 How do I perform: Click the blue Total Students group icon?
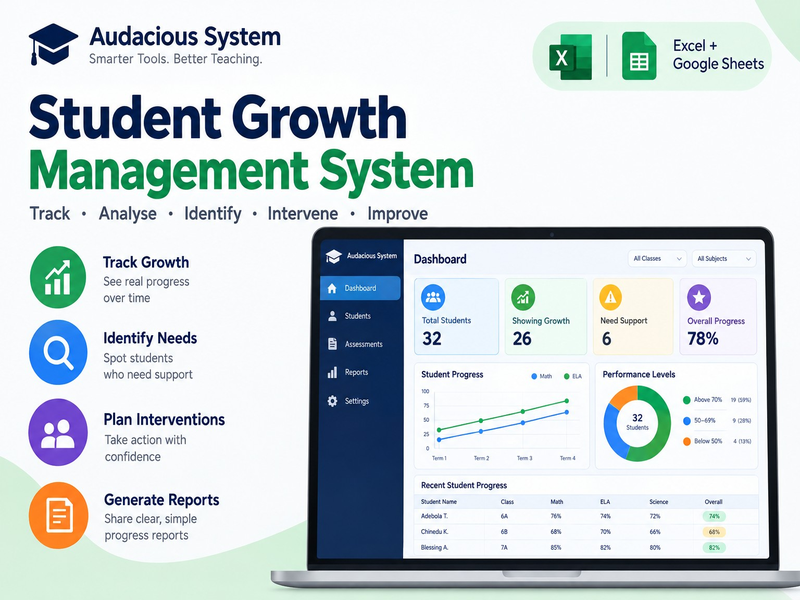[433, 297]
